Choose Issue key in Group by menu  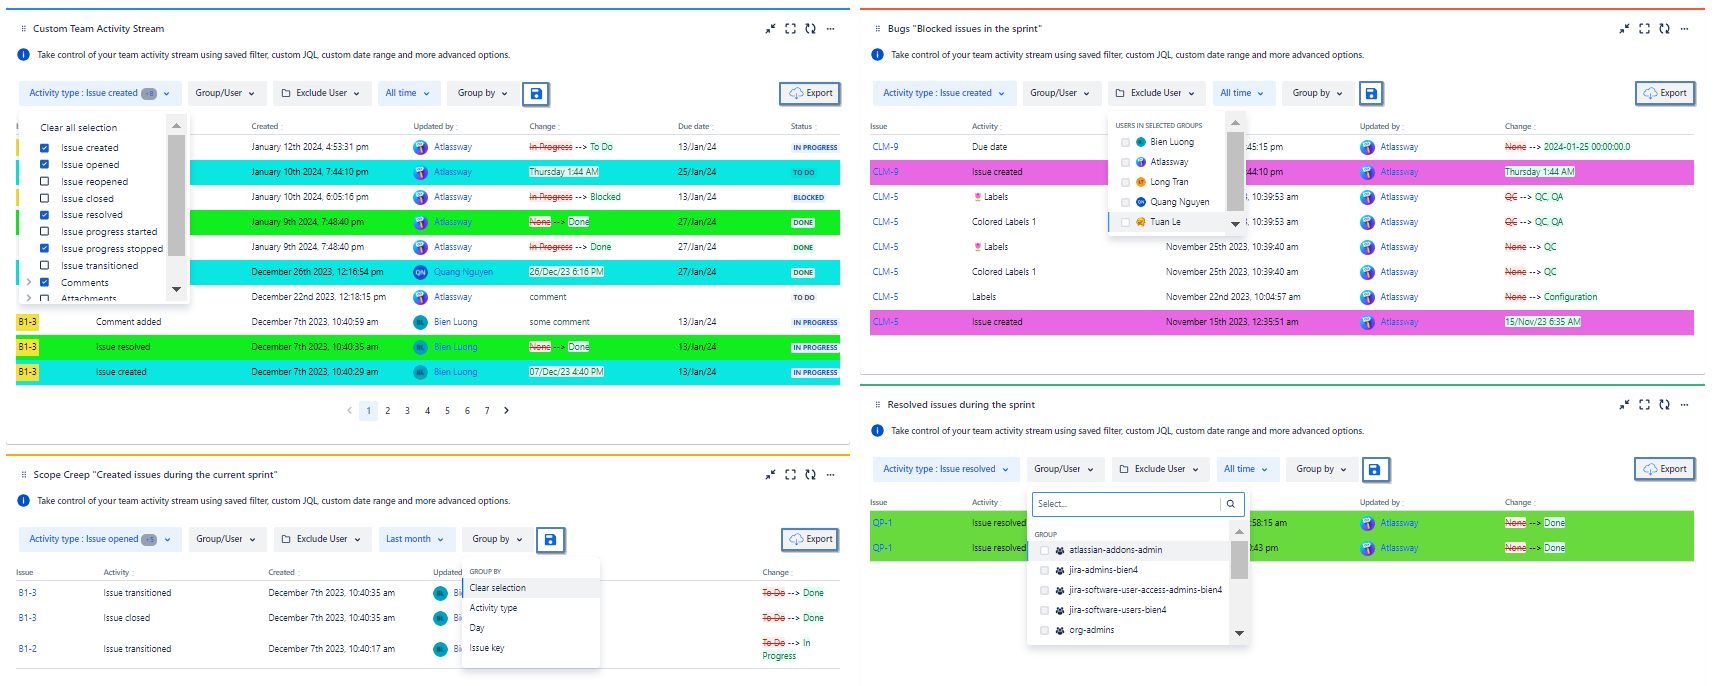(x=487, y=648)
